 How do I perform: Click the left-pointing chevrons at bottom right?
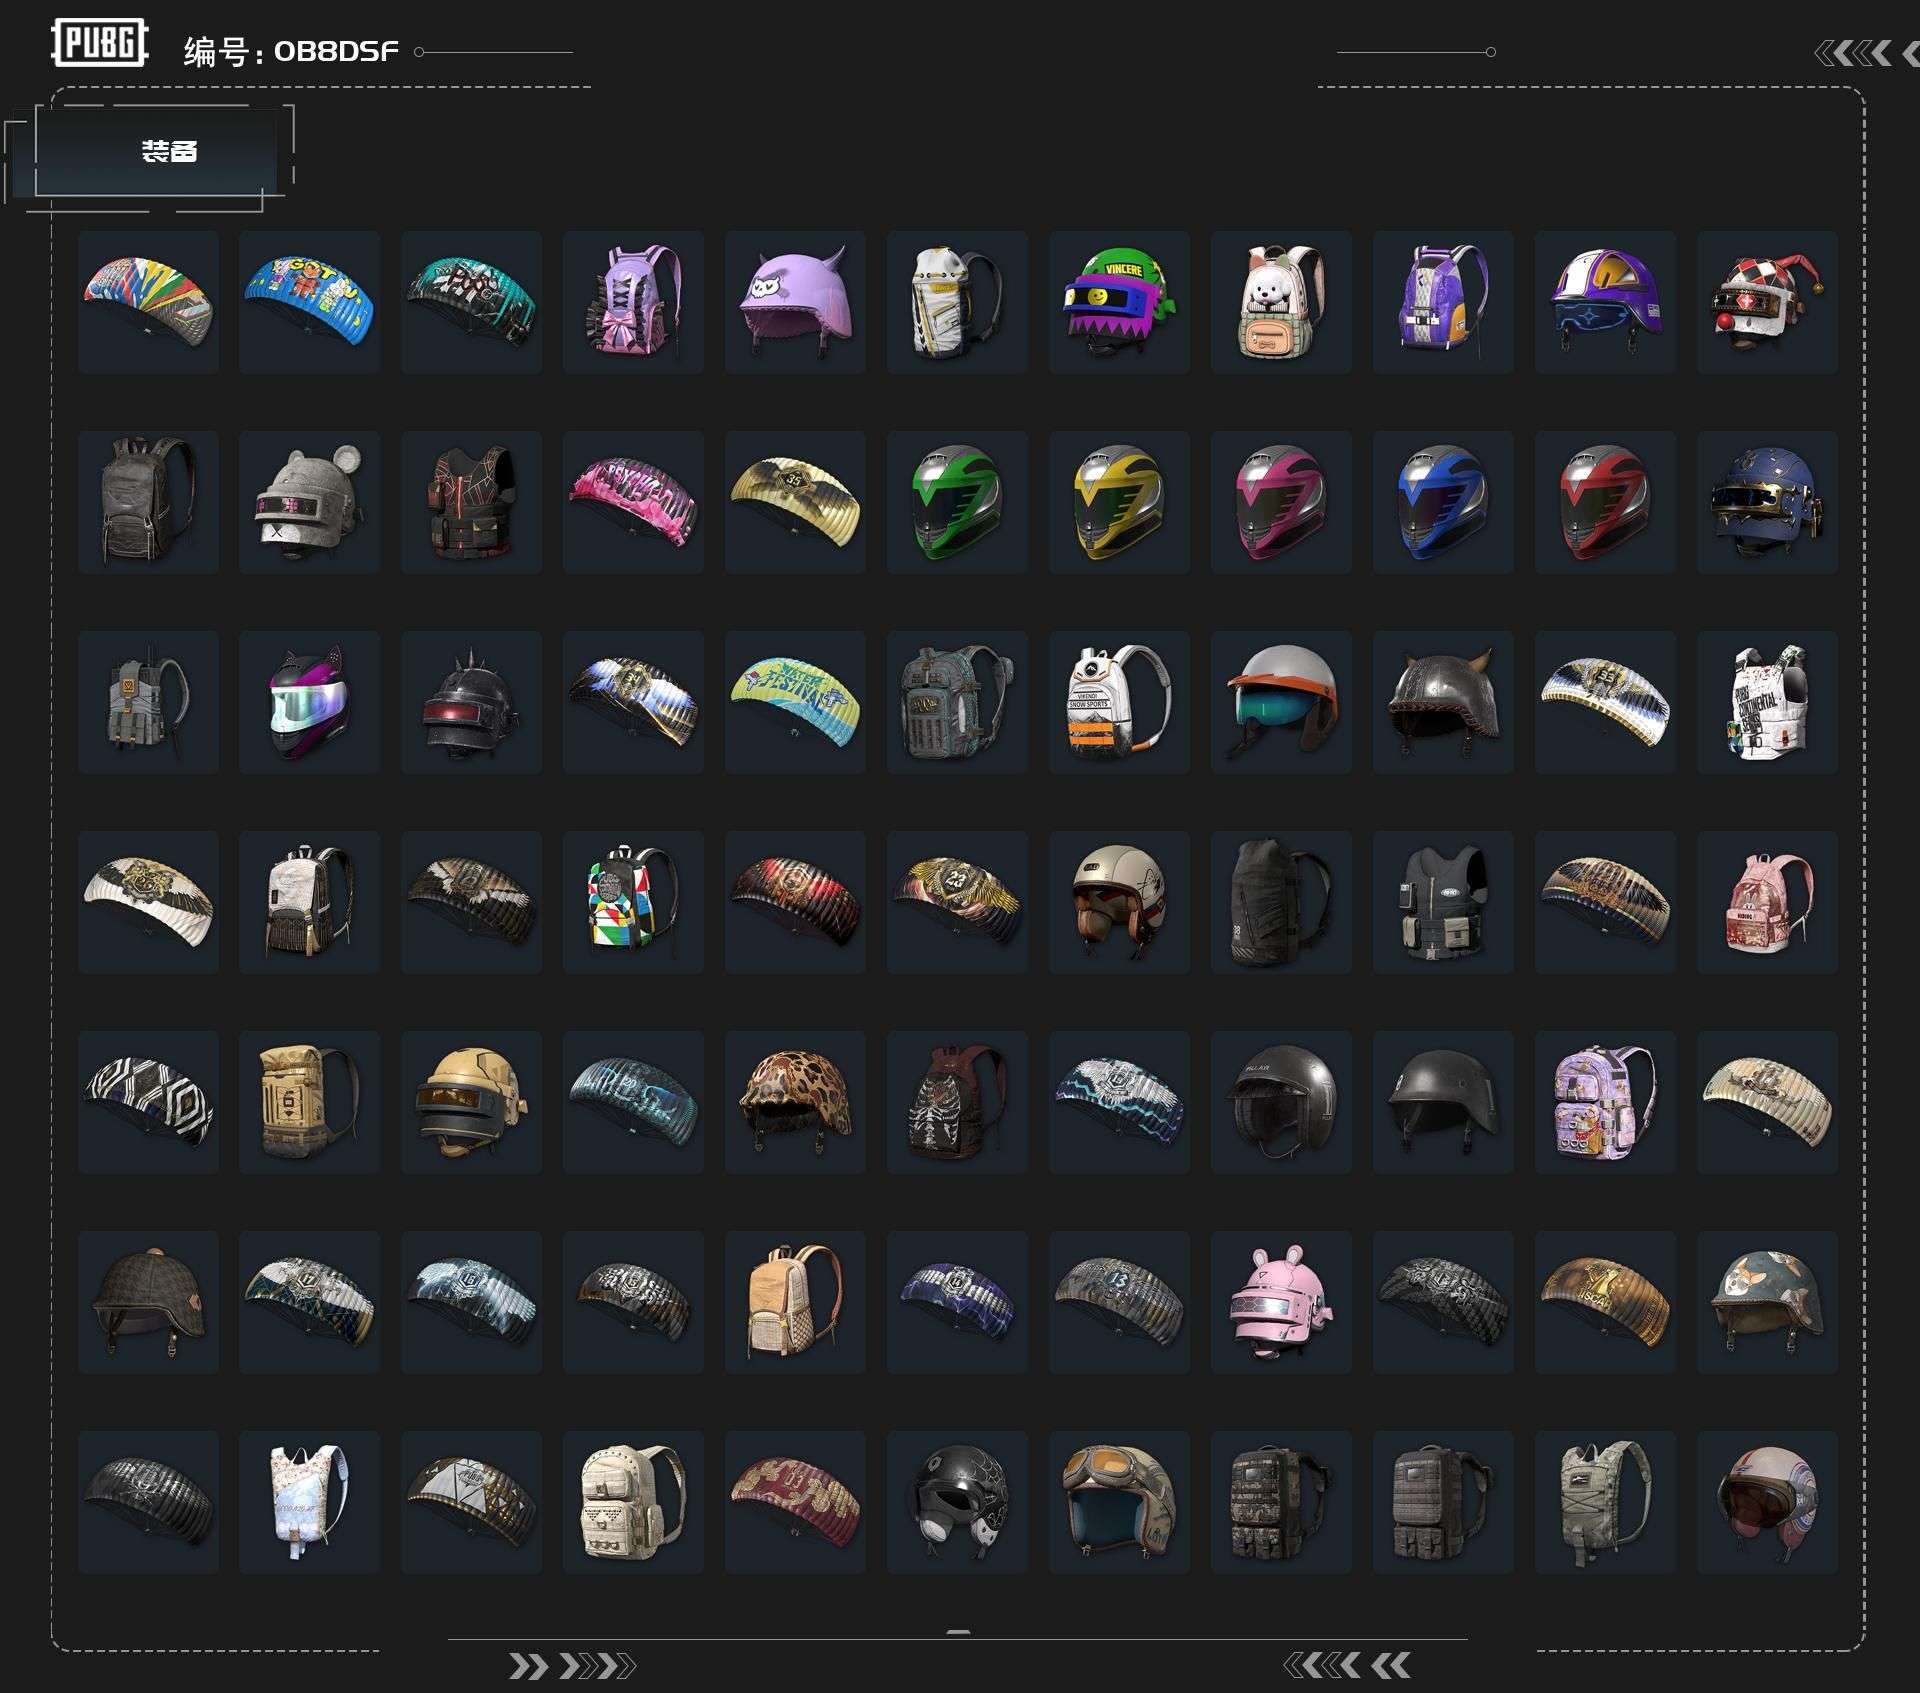pyautogui.click(x=1347, y=1665)
